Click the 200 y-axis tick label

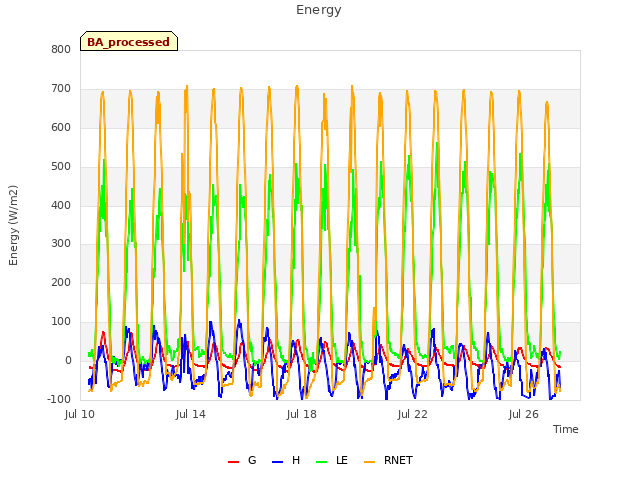click(61, 282)
